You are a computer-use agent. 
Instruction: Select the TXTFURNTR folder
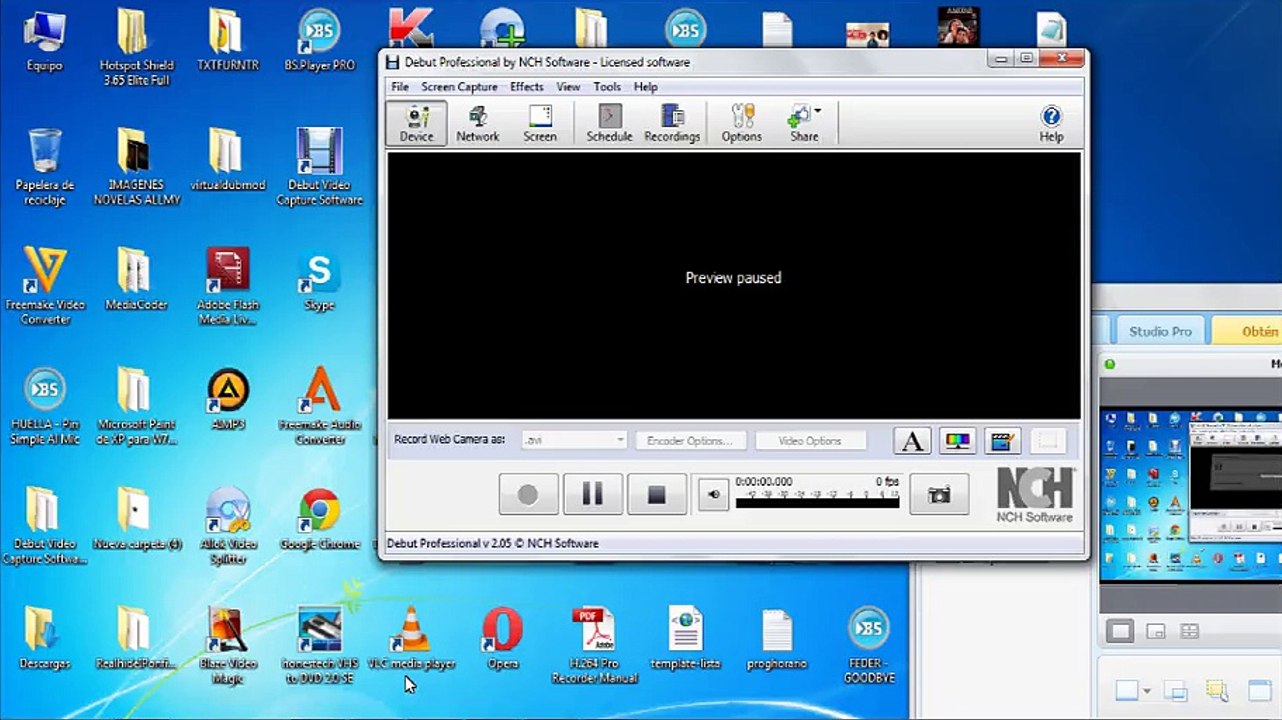tap(227, 41)
